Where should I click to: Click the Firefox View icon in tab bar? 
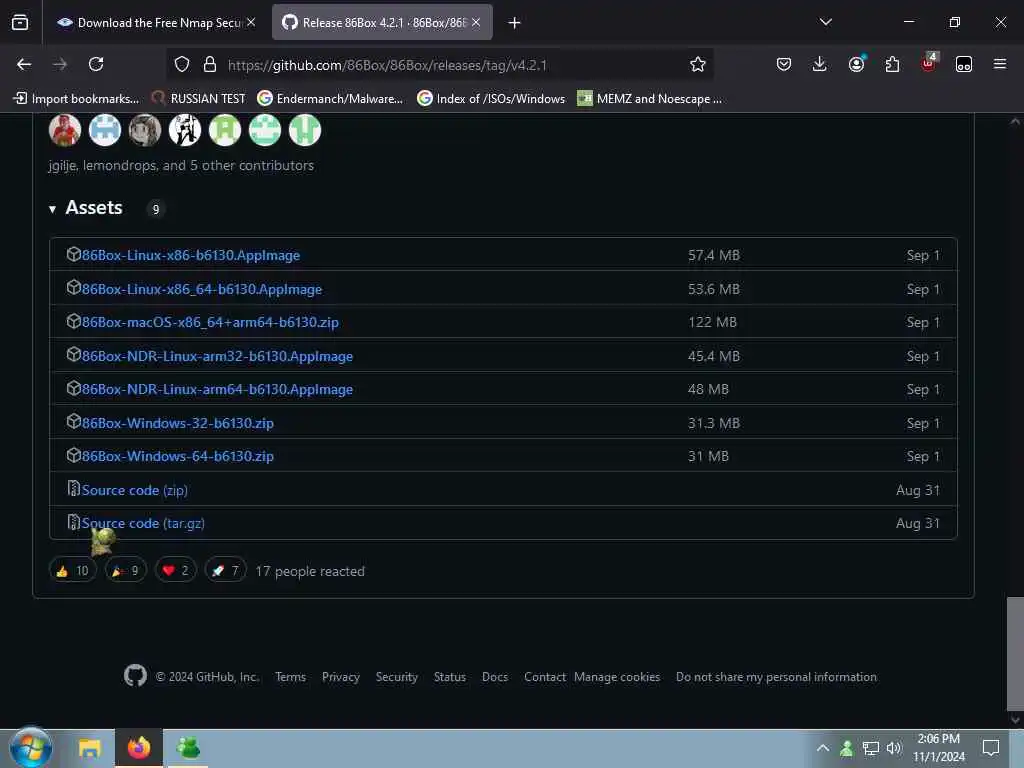pos(20,22)
